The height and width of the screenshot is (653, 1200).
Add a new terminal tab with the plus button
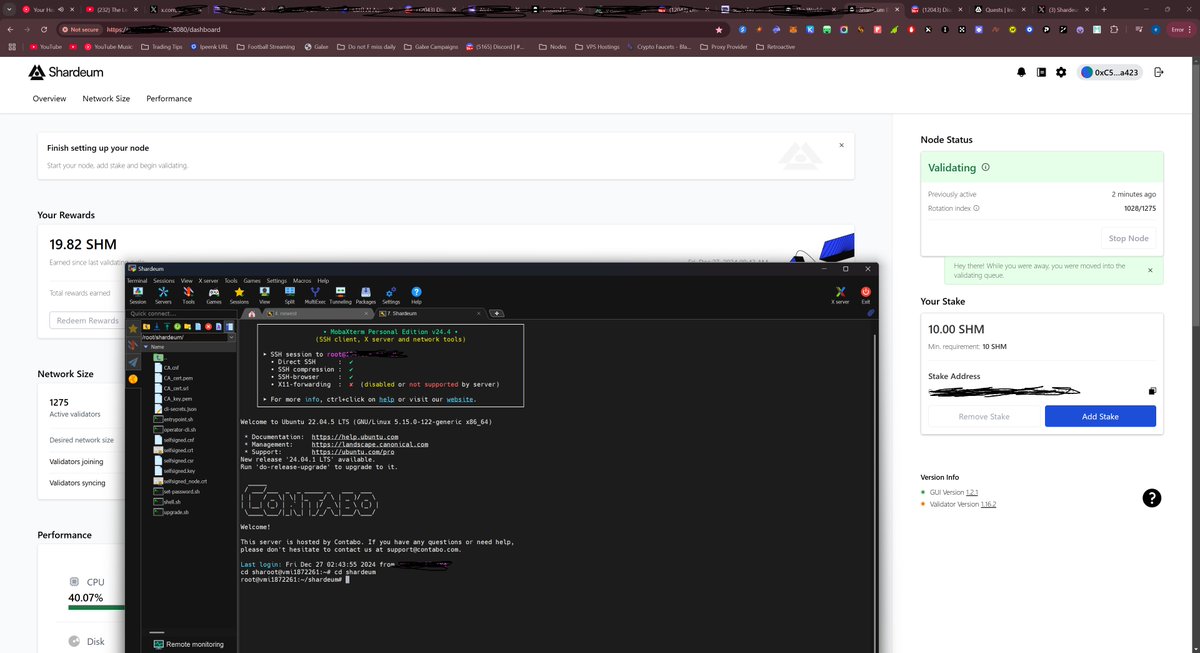pyautogui.click(x=496, y=313)
